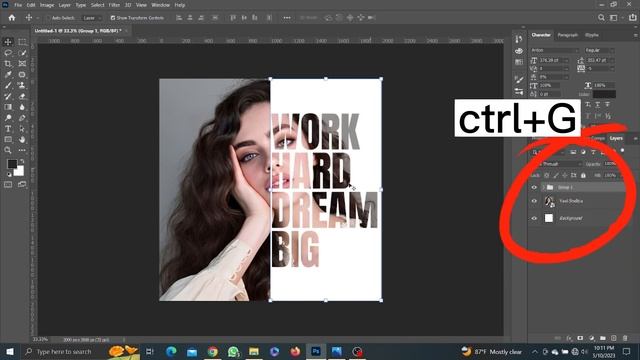The height and width of the screenshot is (360, 640).
Task: Create new group from Layers footer
Action: [602, 338]
